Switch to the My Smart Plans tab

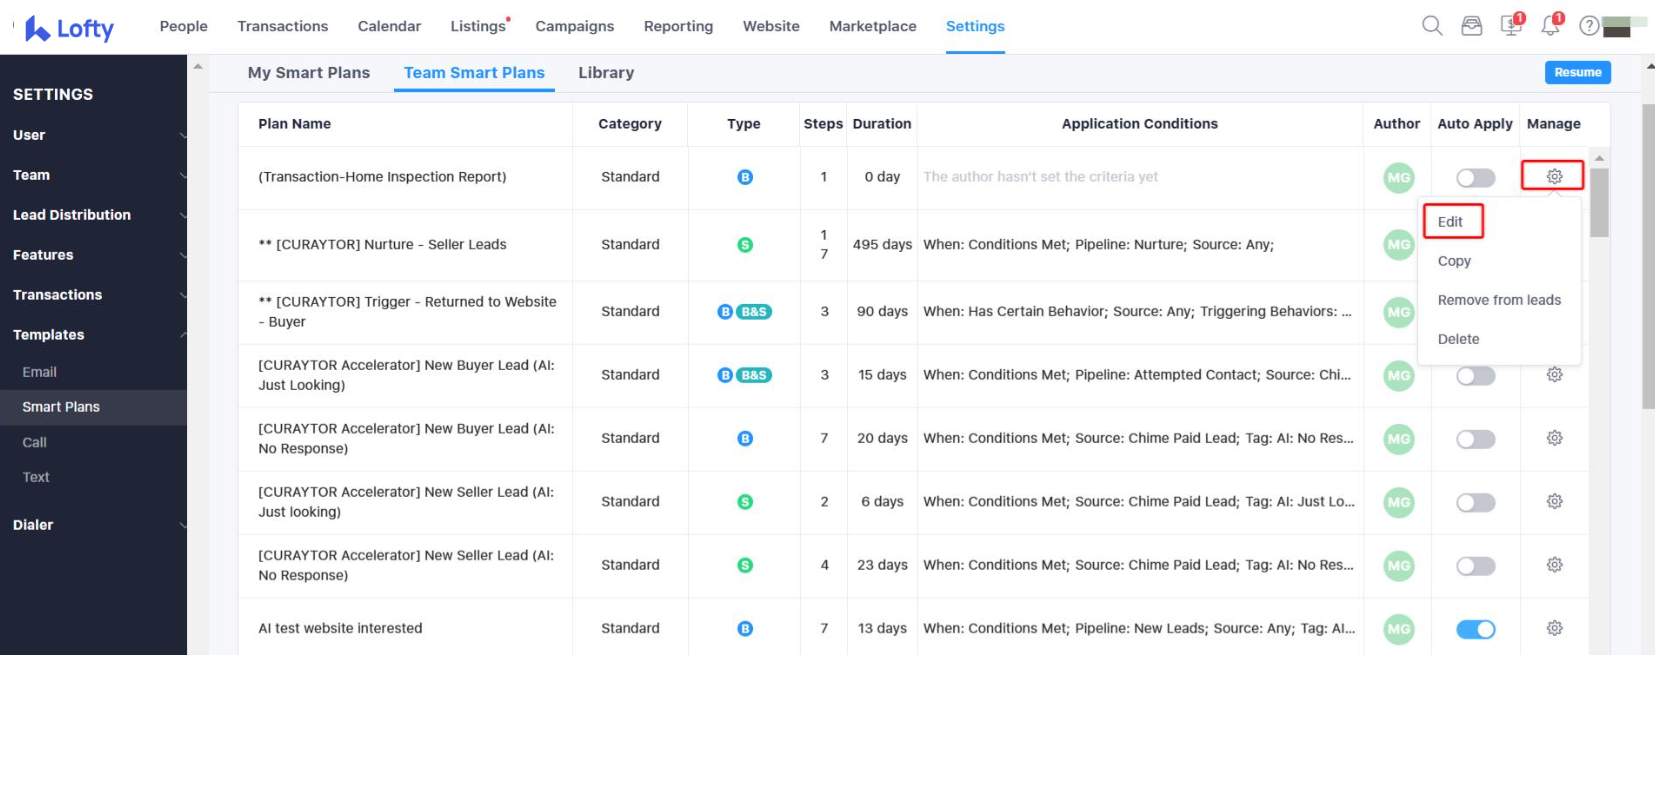[308, 73]
